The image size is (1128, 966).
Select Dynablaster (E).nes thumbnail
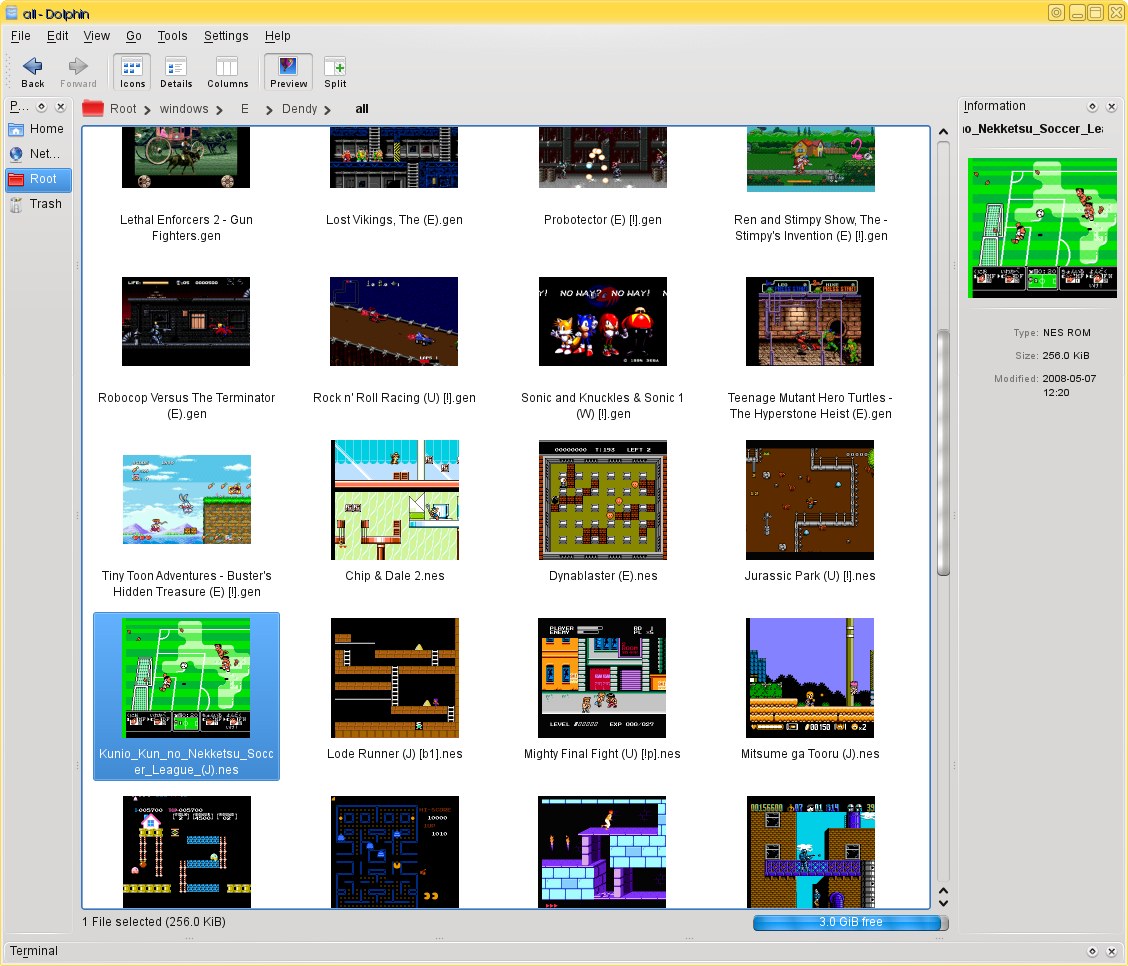[603, 500]
